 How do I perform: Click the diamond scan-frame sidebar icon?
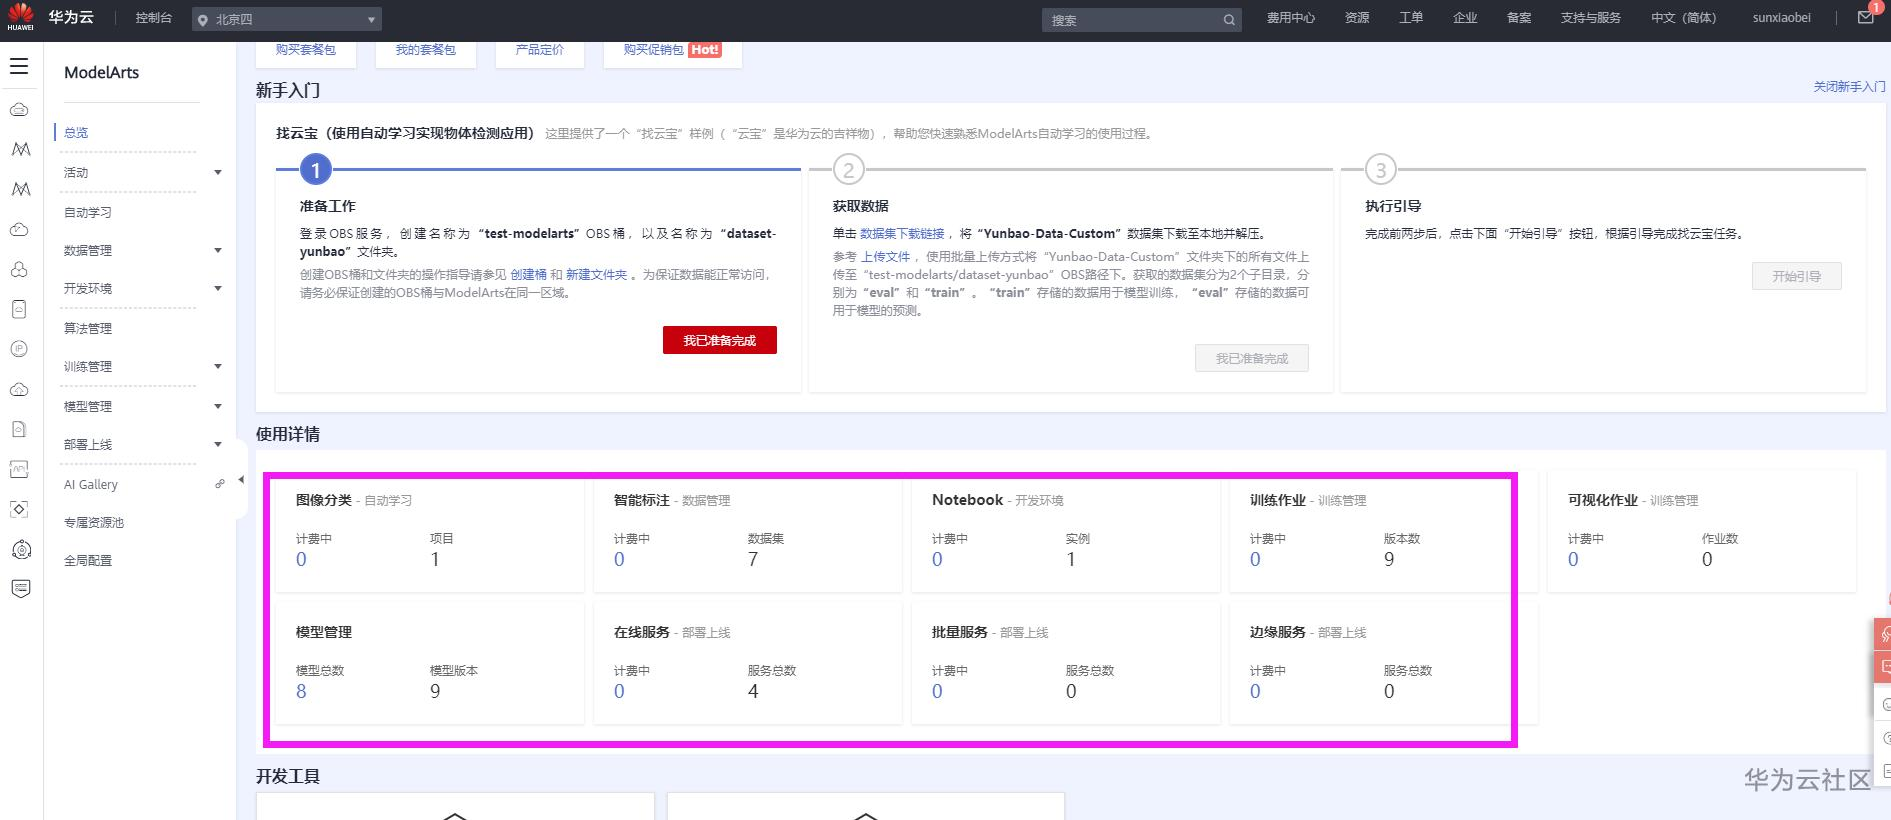click(x=19, y=509)
